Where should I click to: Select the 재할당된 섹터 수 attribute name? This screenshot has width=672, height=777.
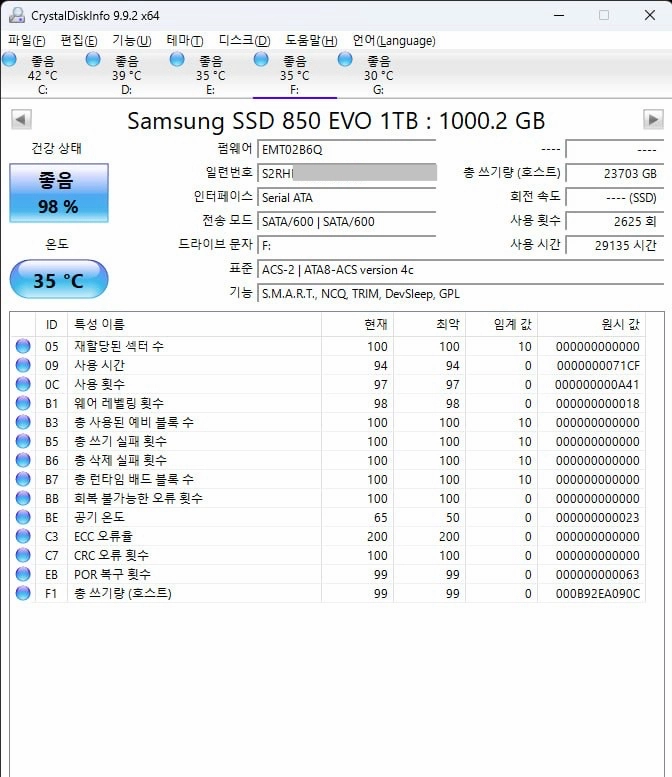click(x=119, y=346)
